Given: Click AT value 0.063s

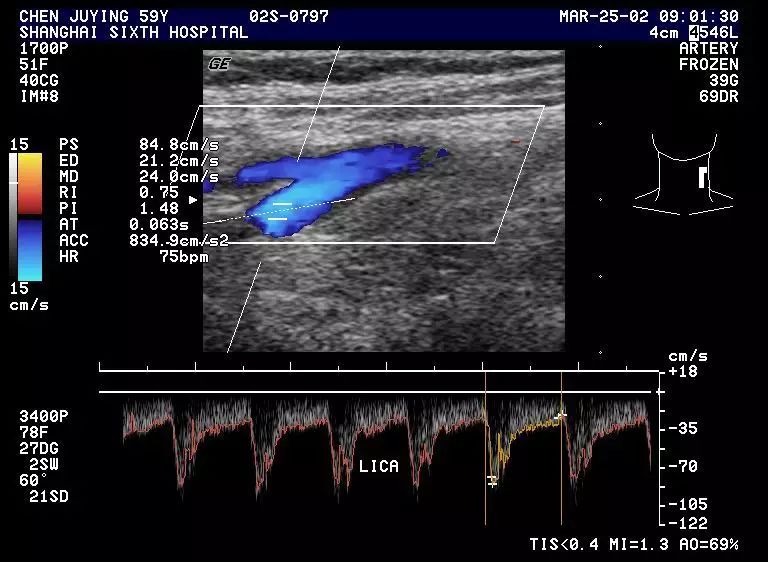Looking at the screenshot, I should [x=159, y=224].
